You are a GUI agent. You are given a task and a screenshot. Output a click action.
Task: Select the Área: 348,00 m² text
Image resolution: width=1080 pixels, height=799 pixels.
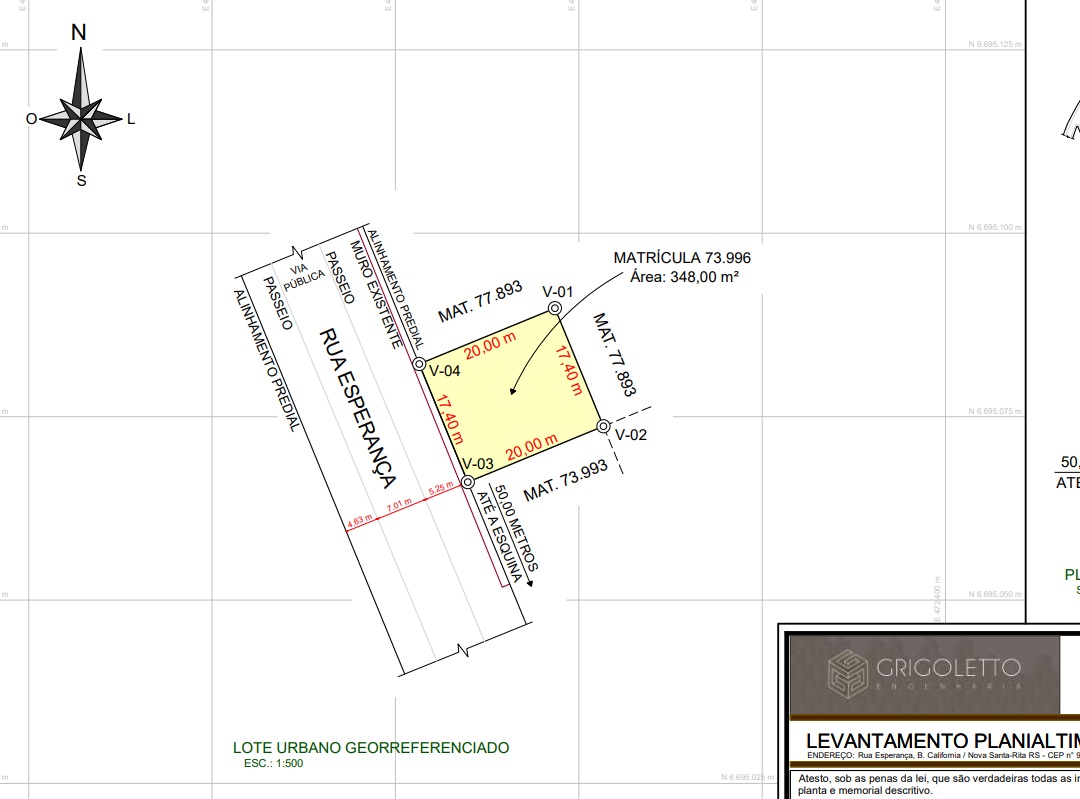[684, 277]
